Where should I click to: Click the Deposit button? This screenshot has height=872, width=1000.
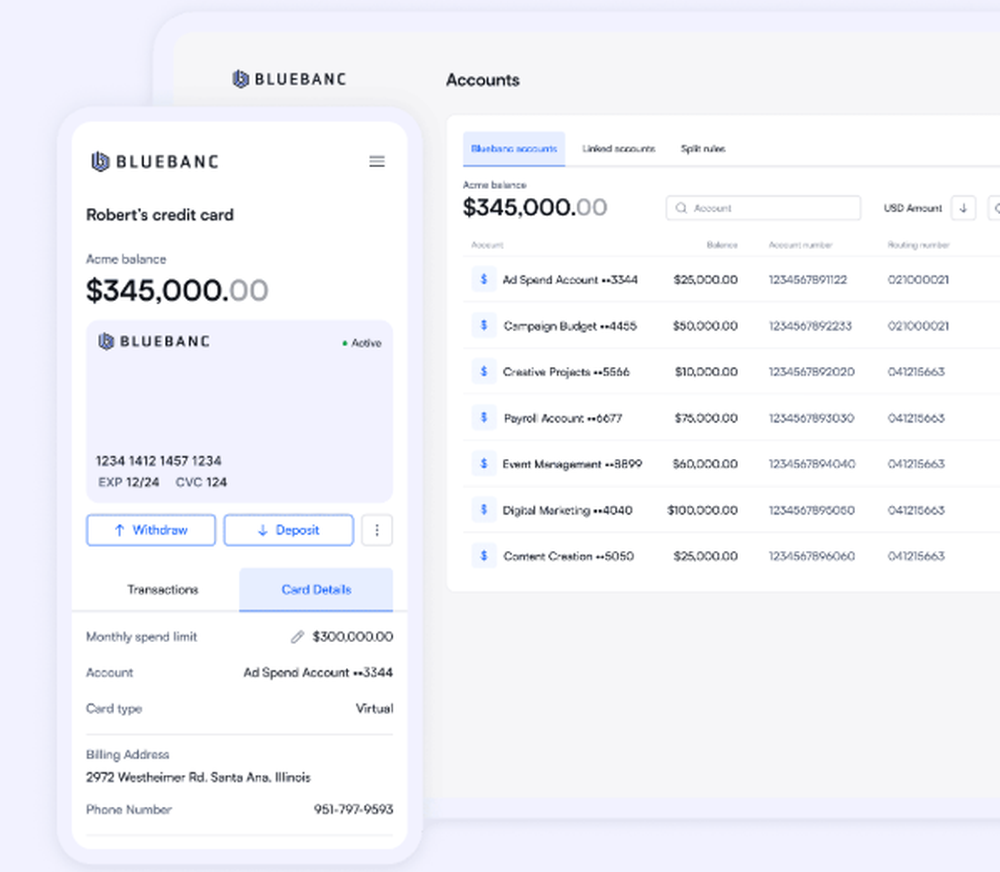pyautogui.click(x=288, y=530)
